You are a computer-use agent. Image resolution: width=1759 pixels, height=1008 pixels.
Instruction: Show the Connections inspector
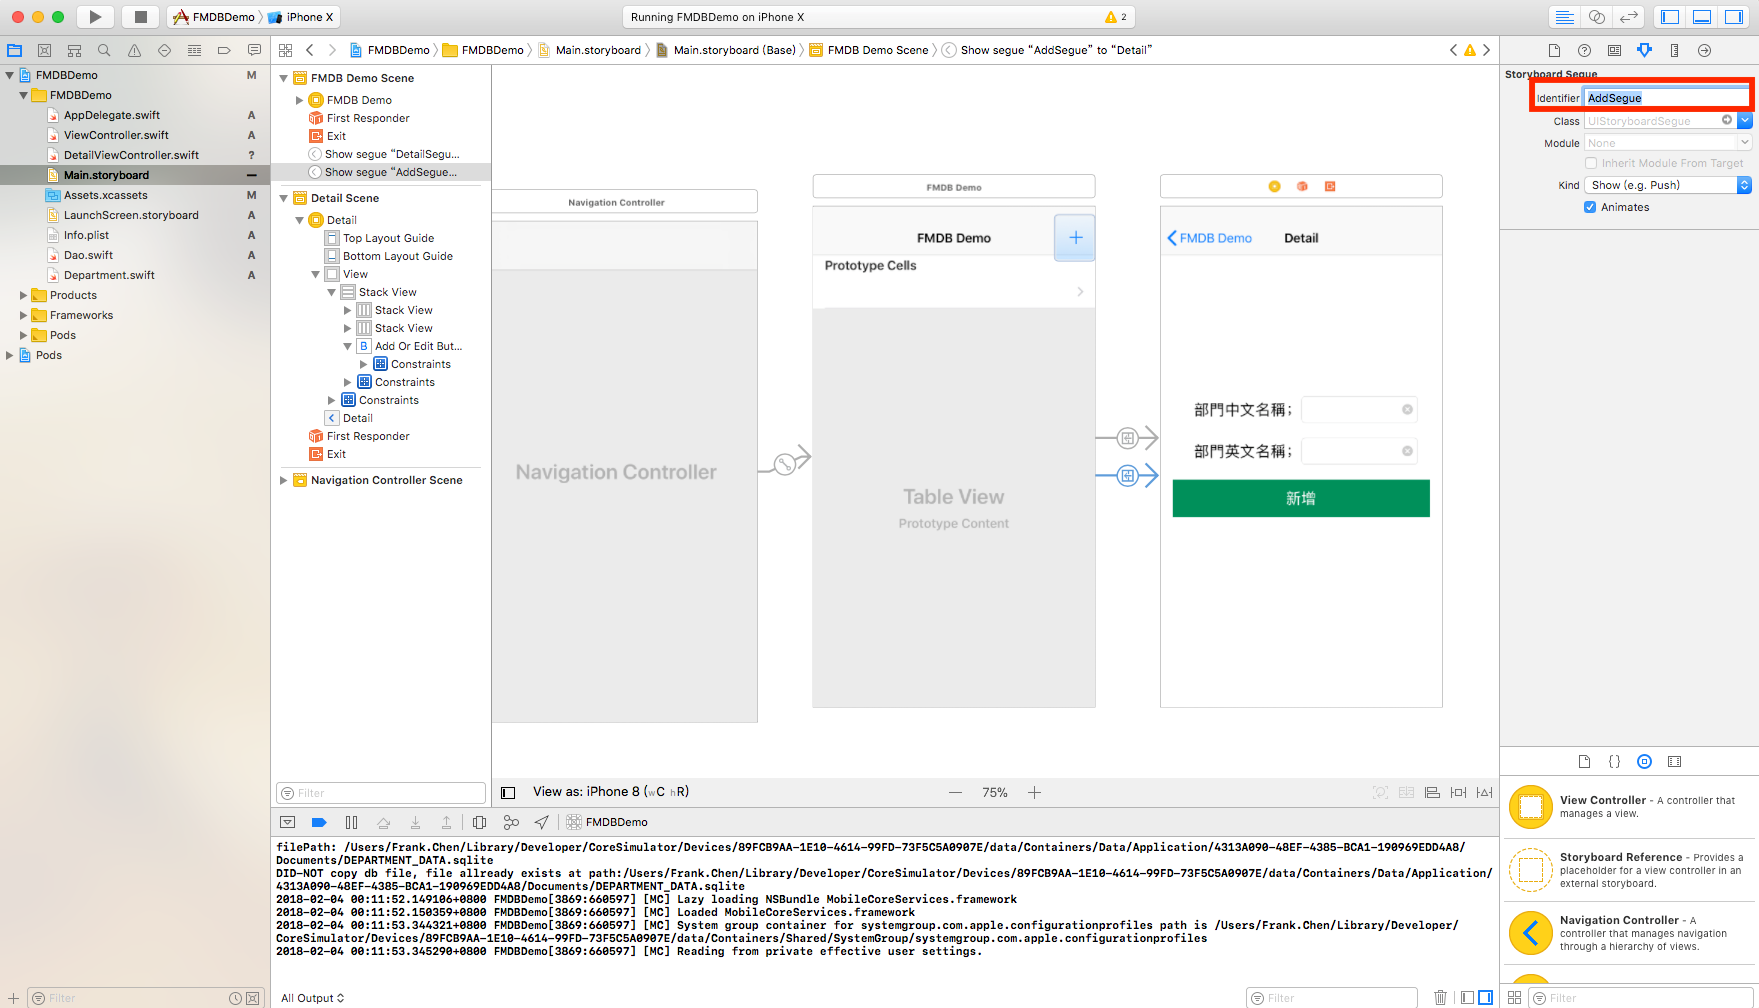pyautogui.click(x=1704, y=50)
